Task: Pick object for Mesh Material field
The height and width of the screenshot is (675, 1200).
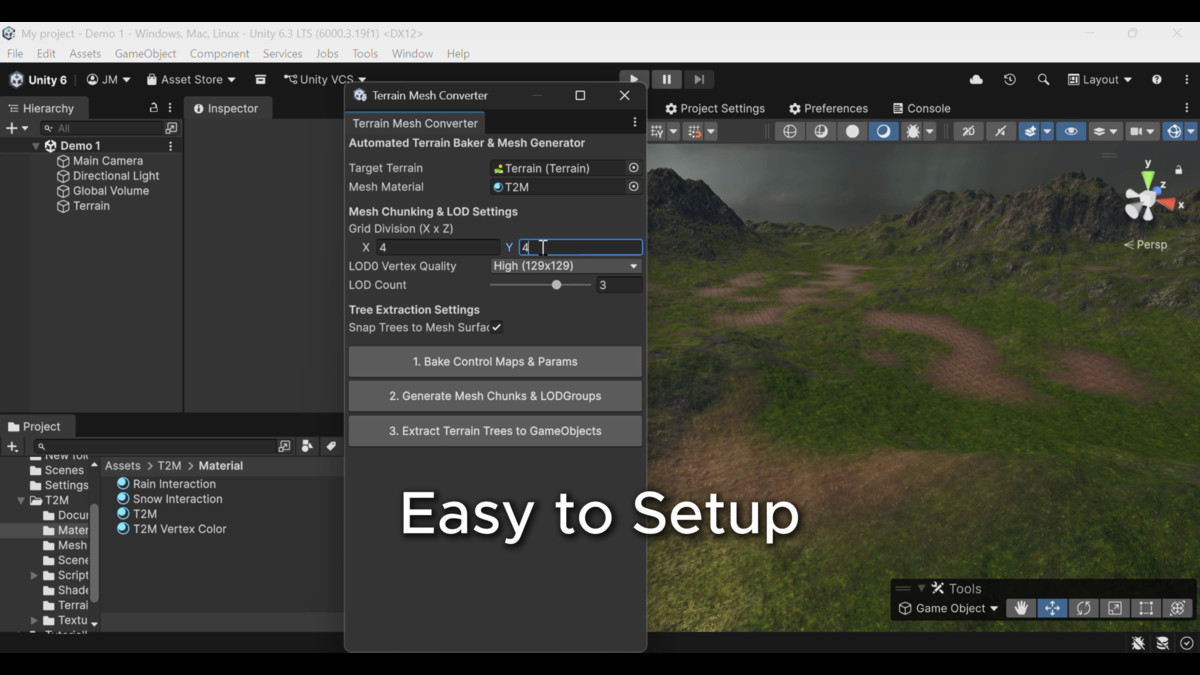Action: 633,187
